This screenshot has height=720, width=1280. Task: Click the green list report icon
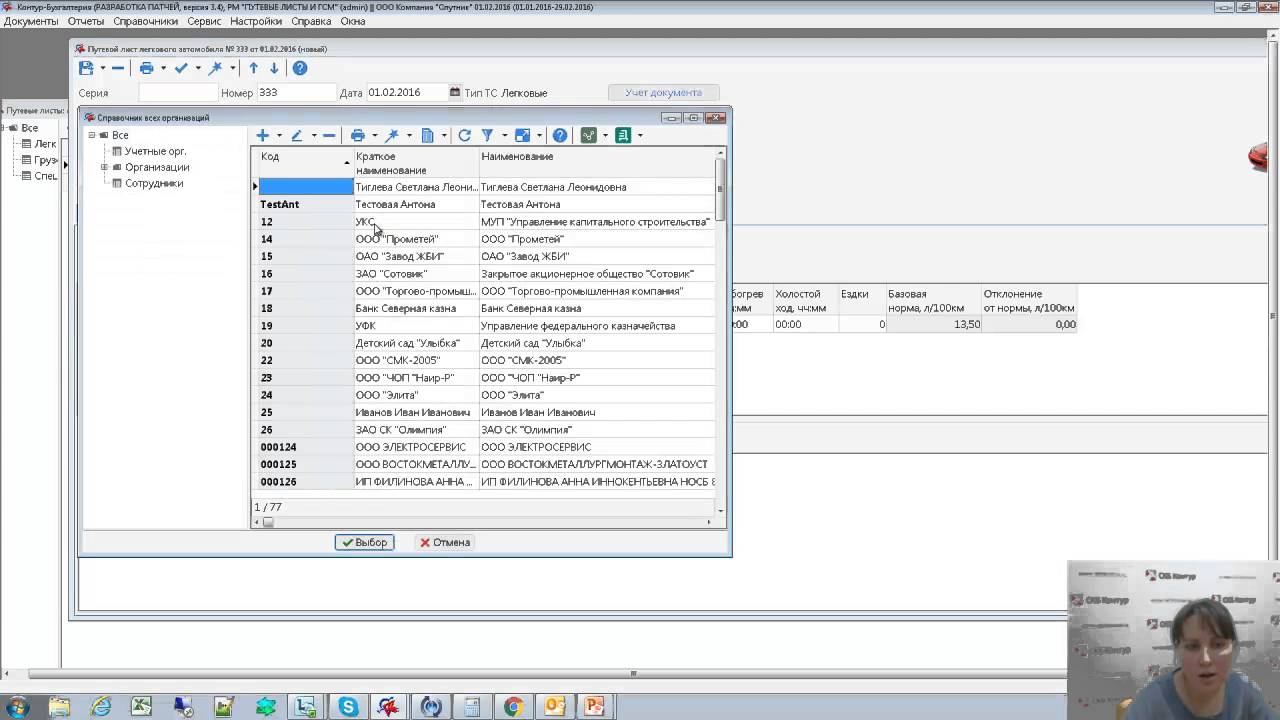[x=623, y=135]
